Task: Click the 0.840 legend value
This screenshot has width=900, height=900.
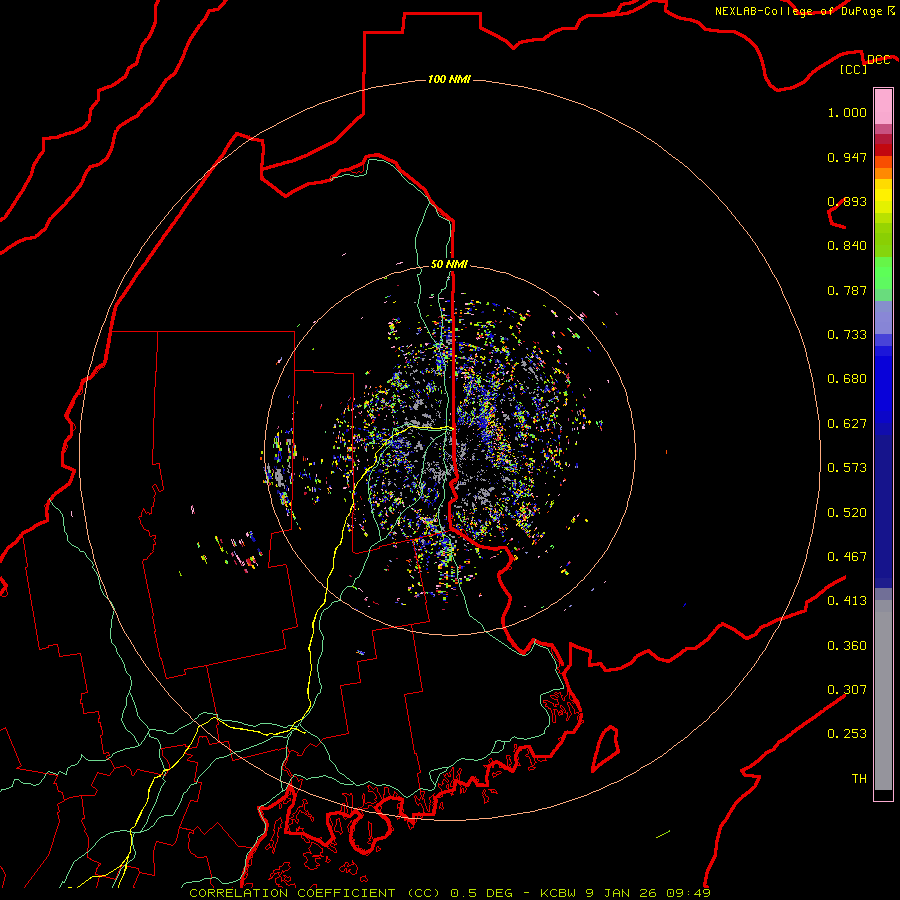Action: (x=847, y=246)
